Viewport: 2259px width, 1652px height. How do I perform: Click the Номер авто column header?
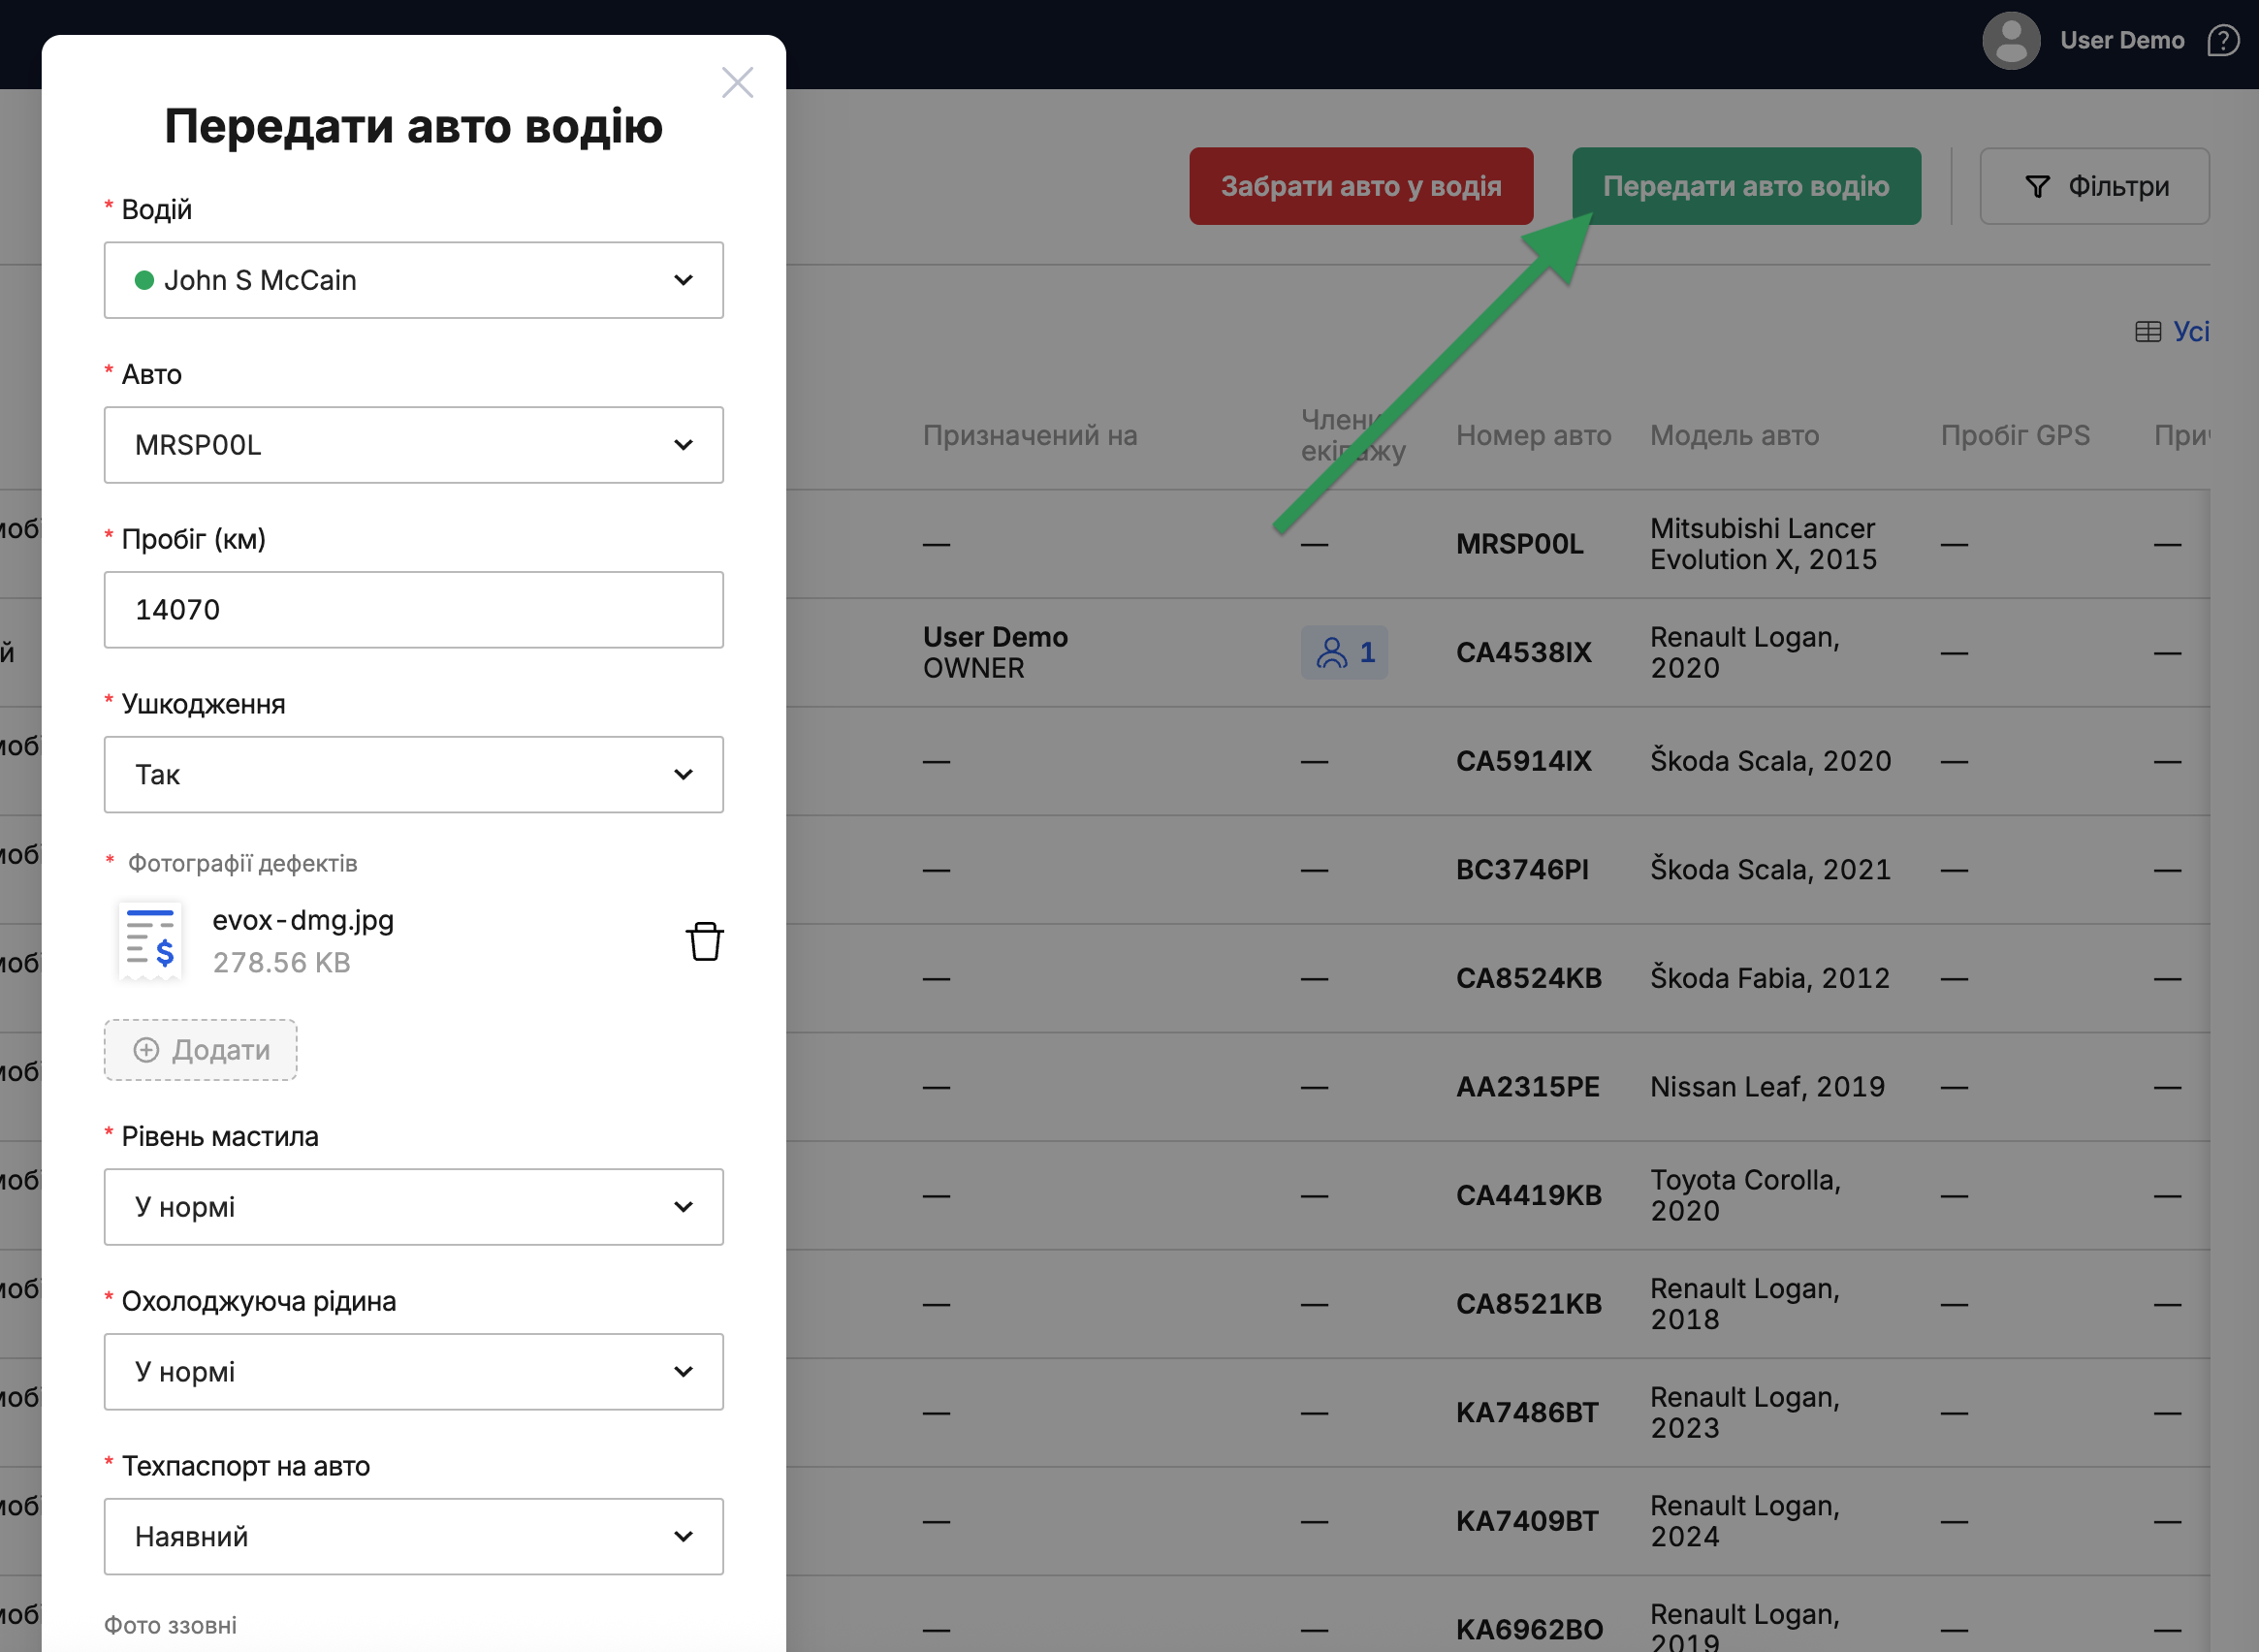1533,435
